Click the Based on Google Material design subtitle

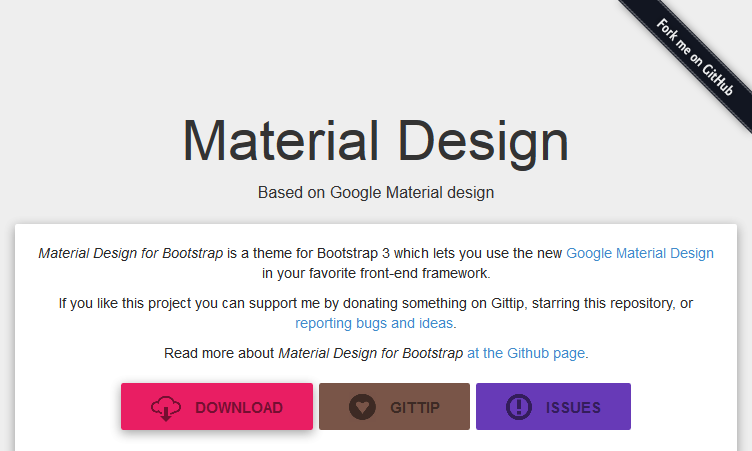pos(376,192)
